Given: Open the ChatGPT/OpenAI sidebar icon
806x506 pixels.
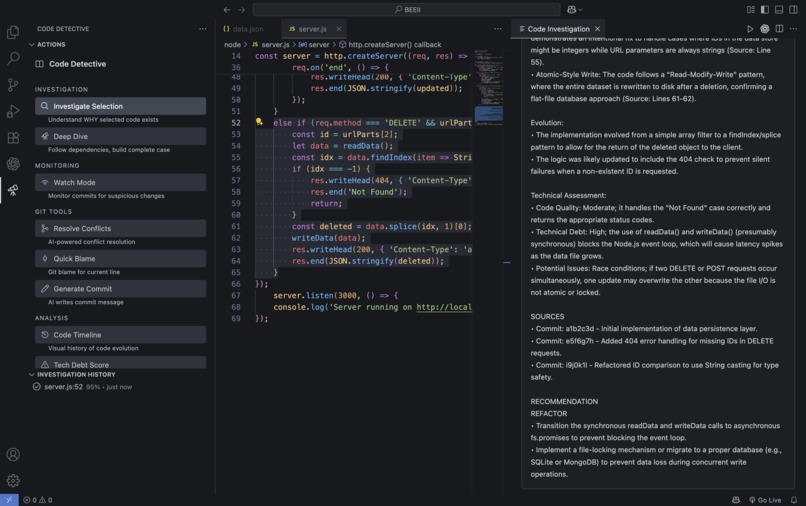Looking at the screenshot, I should pos(13,164).
